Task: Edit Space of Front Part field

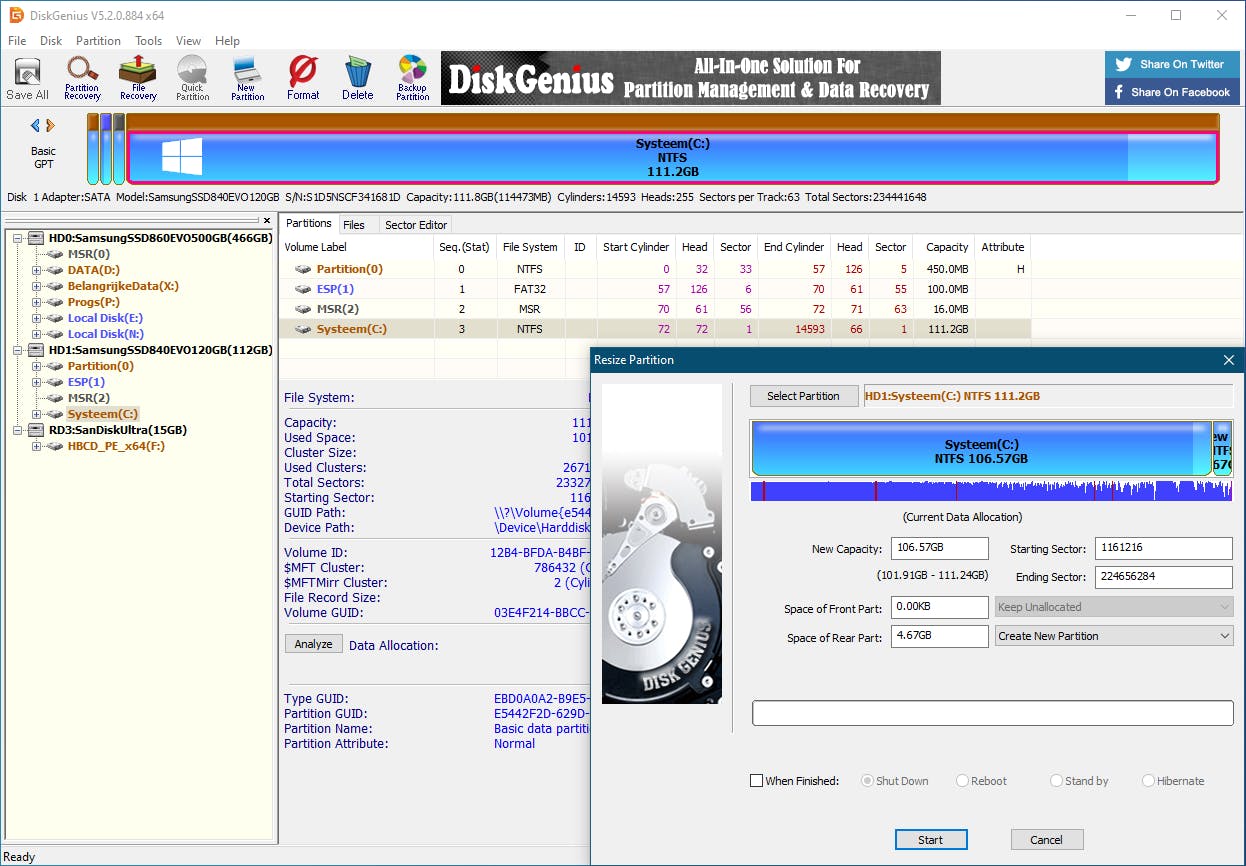Action: pos(939,607)
